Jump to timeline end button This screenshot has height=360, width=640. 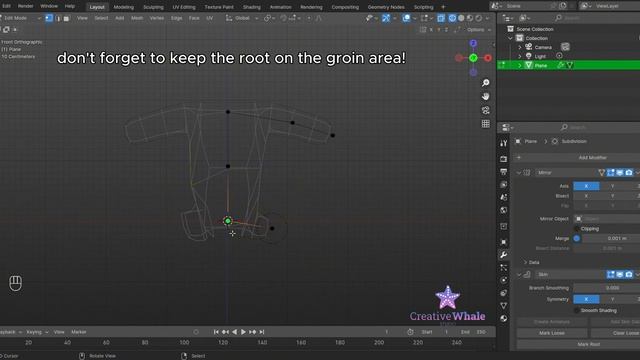click(262, 332)
